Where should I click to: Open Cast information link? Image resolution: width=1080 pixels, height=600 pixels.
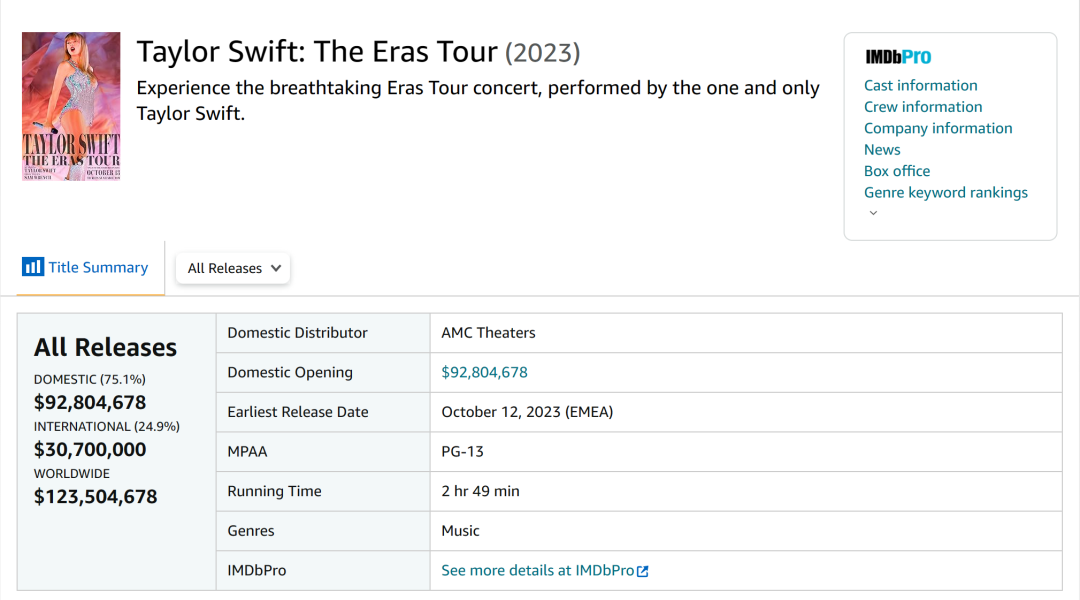point(920,85)
